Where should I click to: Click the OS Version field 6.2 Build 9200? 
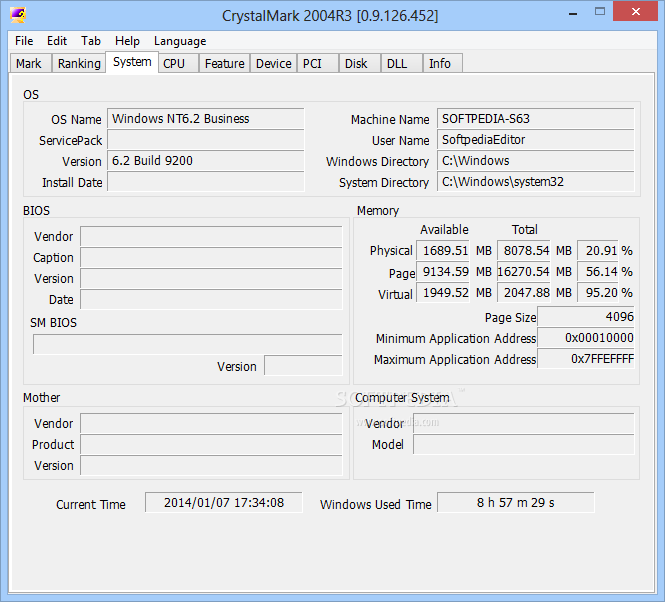coord(206,161)
